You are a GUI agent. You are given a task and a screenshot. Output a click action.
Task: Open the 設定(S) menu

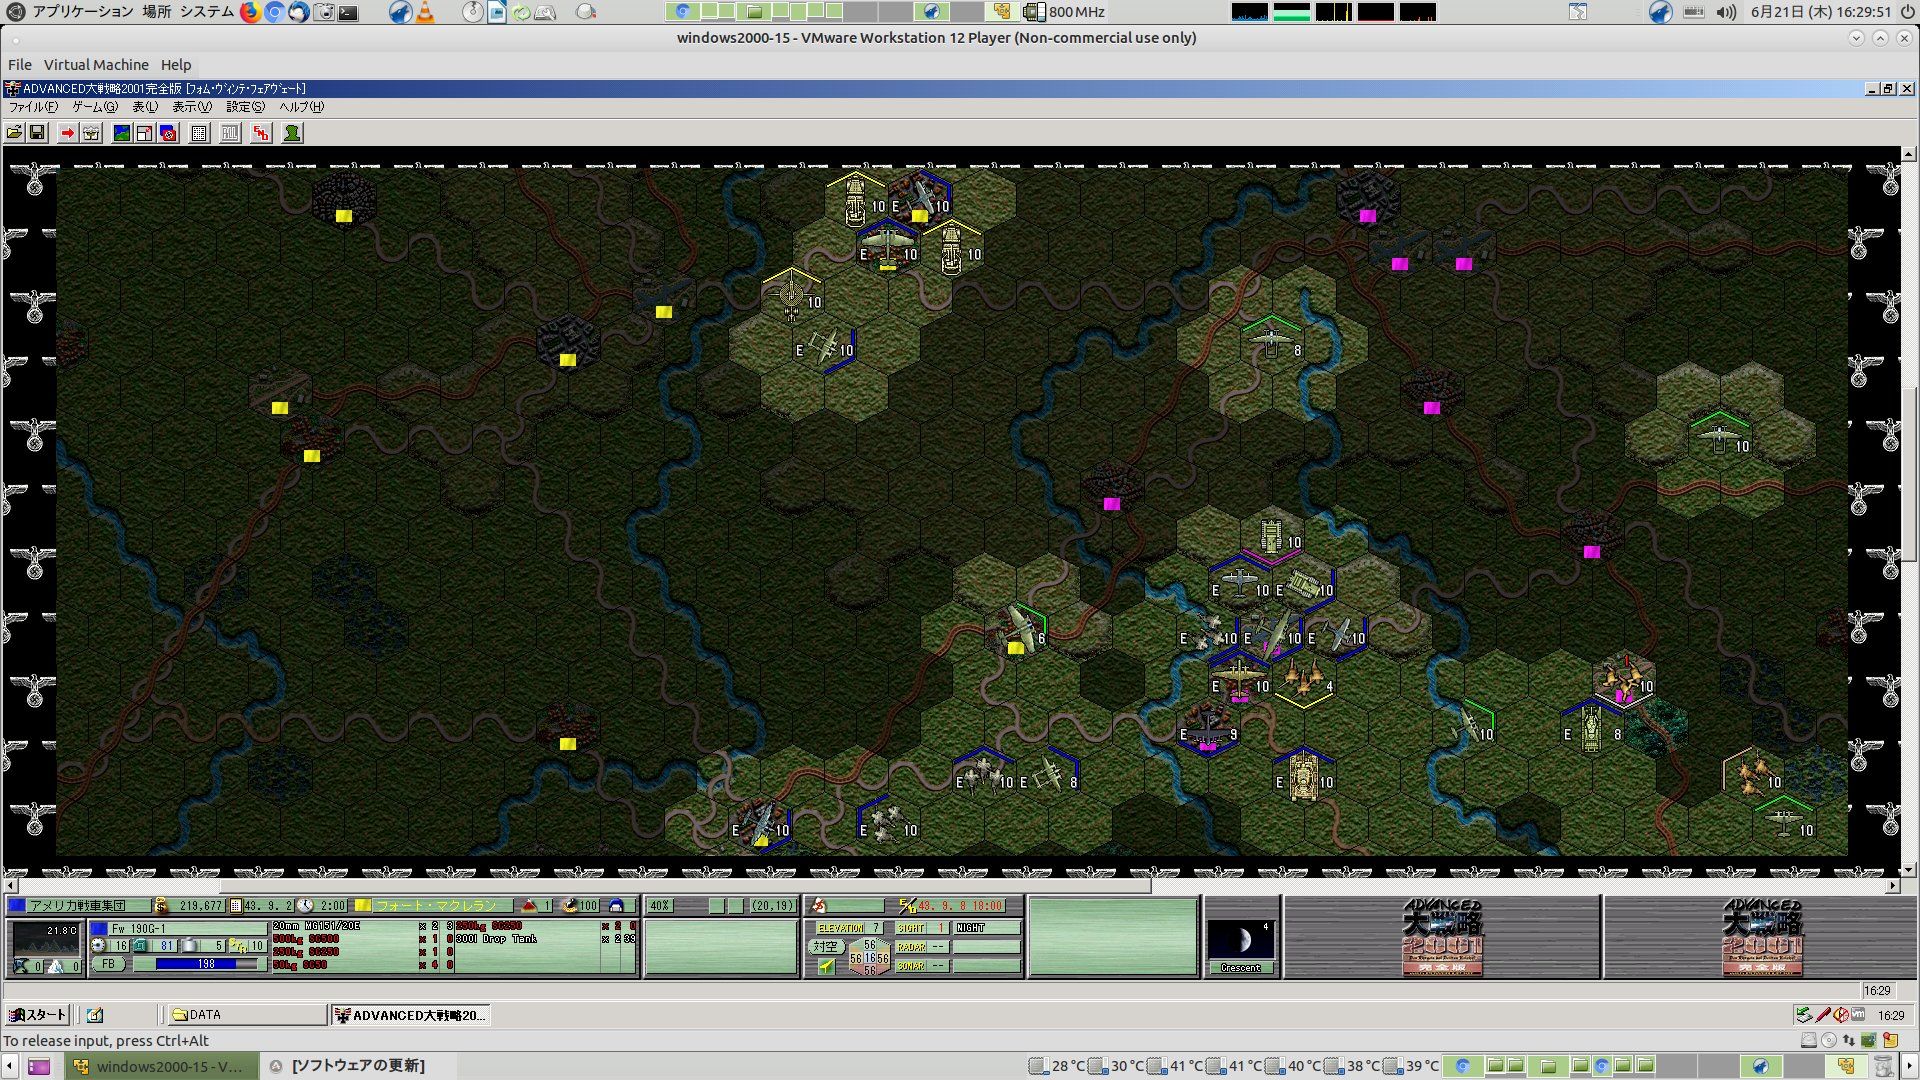click(x=245, y=107)
